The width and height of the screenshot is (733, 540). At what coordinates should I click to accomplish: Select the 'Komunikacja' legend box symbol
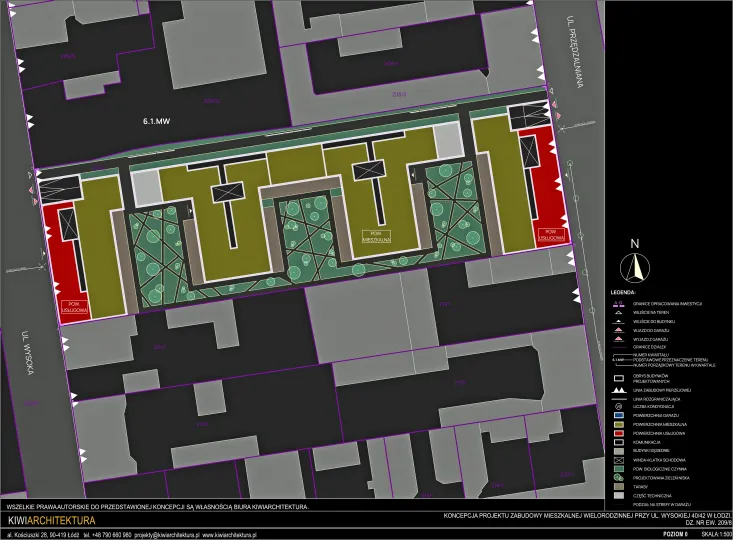click(x=618, y=442)
